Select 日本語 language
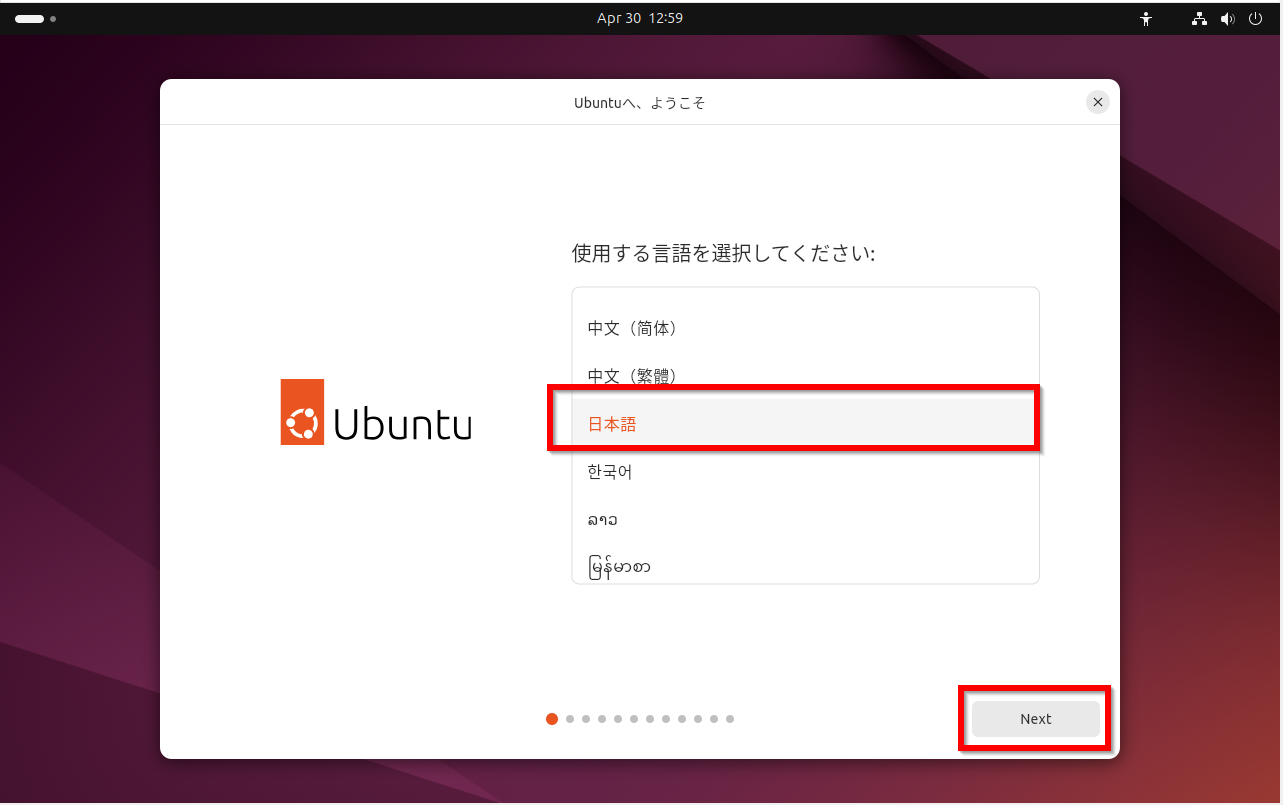Screen dimensions: 1283x805 (x=805, y=424)
